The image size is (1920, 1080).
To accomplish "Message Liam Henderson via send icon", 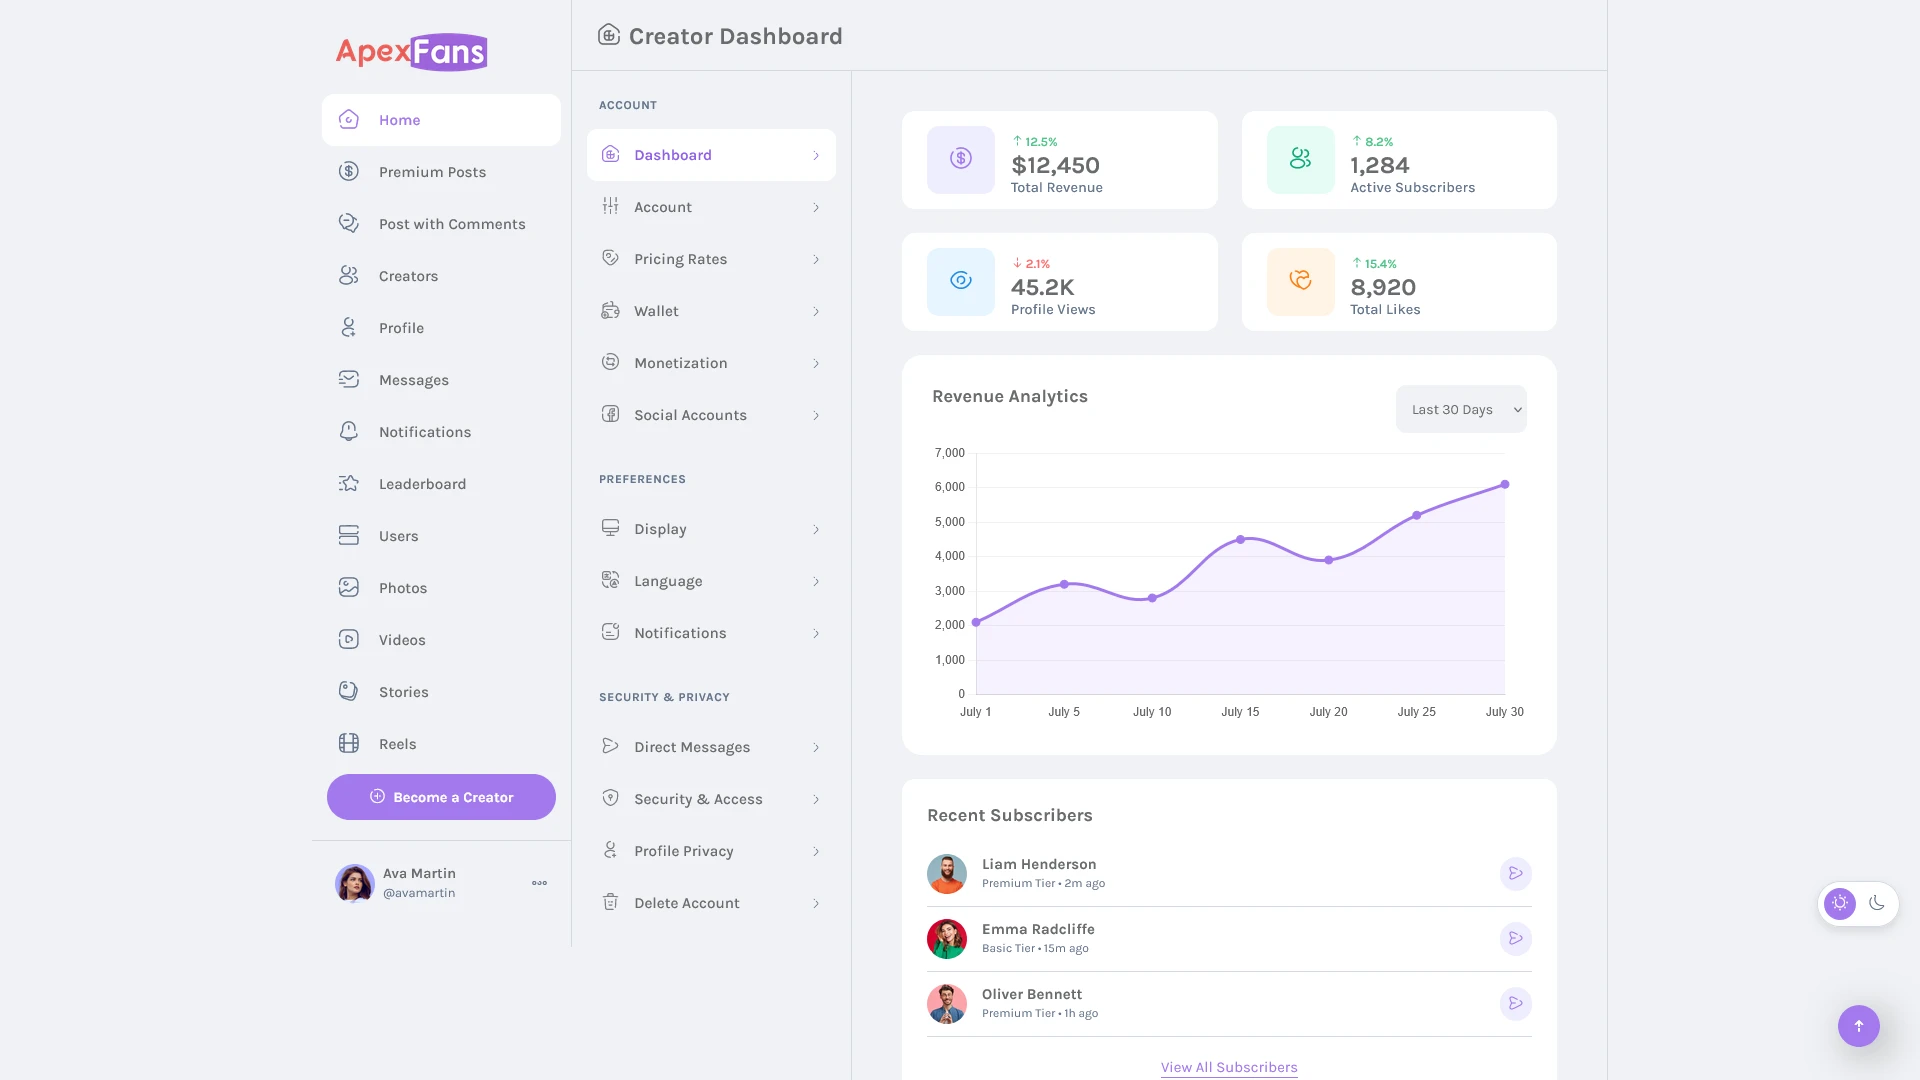I will click(x=1516, y=874).
